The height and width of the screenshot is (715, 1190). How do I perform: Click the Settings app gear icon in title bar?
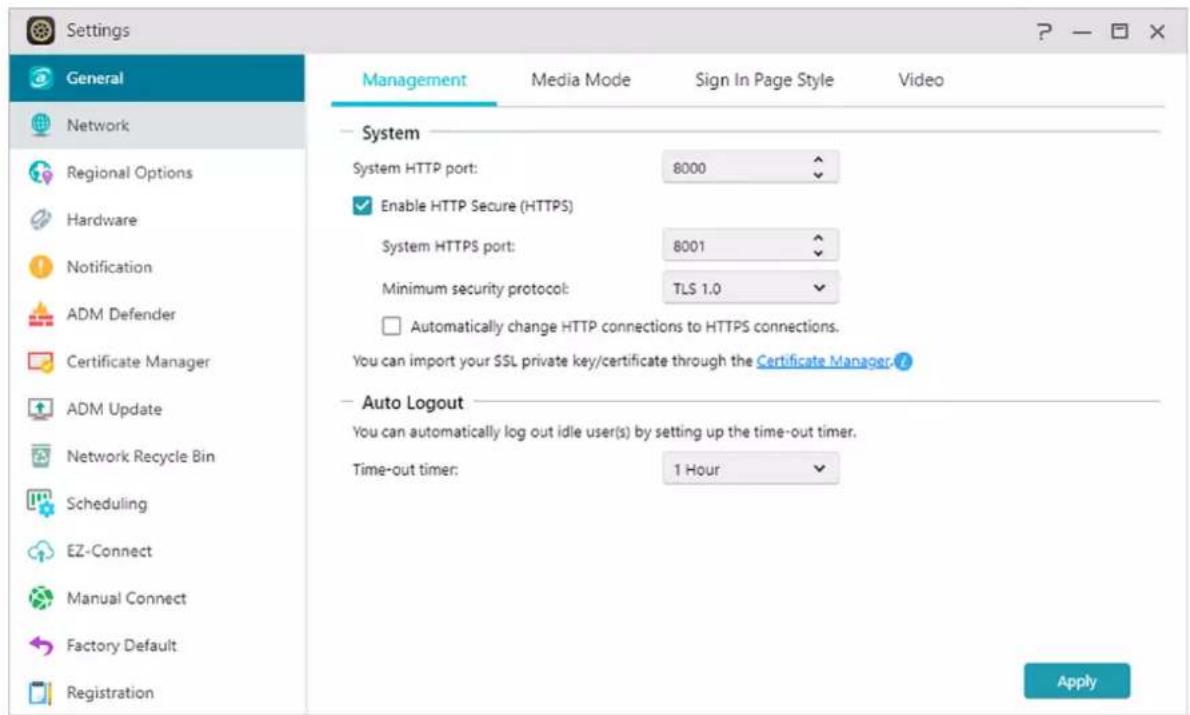pyautogui.click(x=40, y=30)
